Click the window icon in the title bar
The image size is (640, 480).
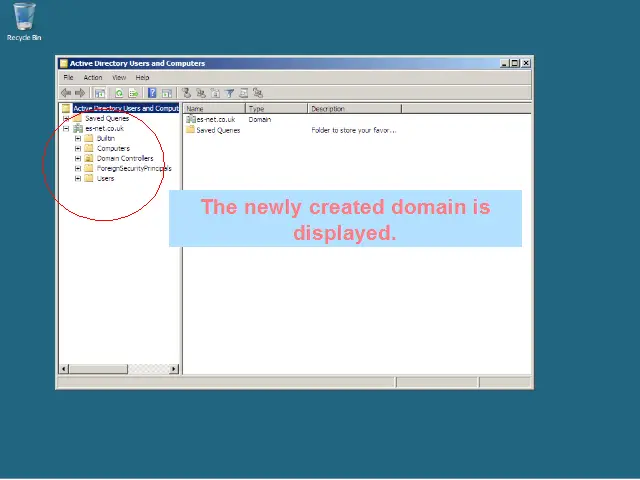point(64,64)
